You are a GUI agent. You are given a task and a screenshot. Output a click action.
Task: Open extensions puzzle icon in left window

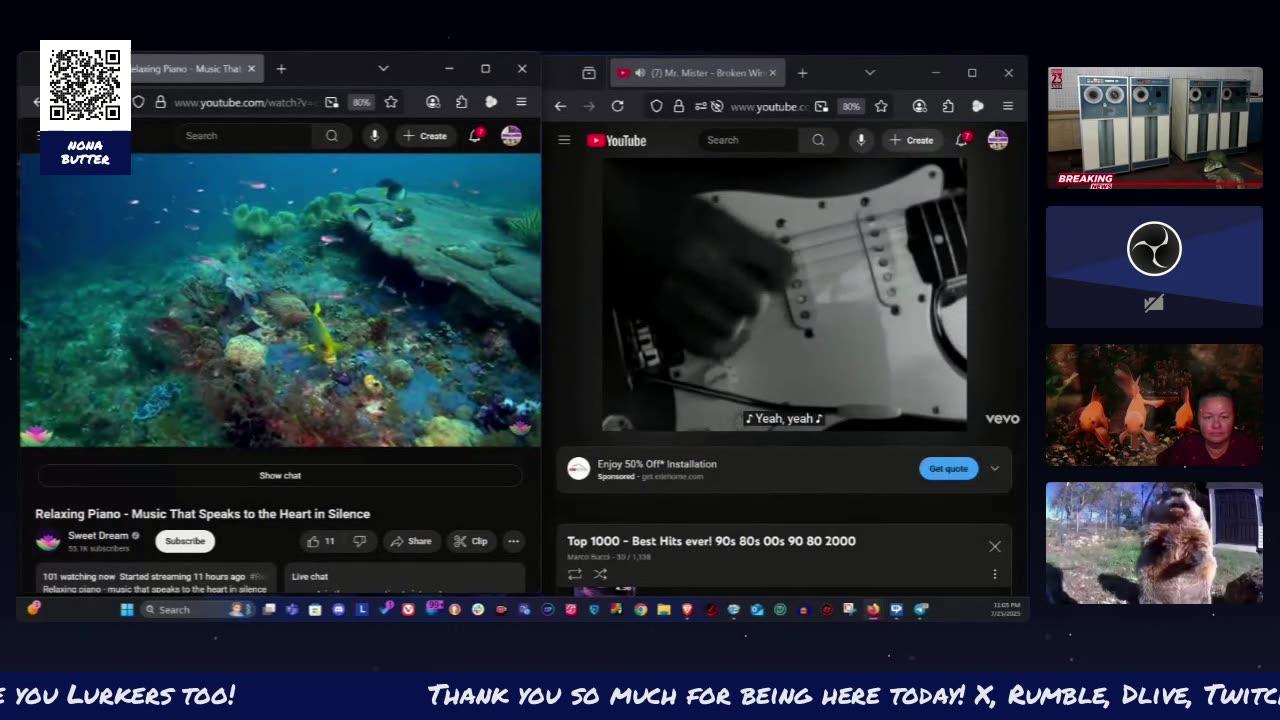tap(461, 102)
